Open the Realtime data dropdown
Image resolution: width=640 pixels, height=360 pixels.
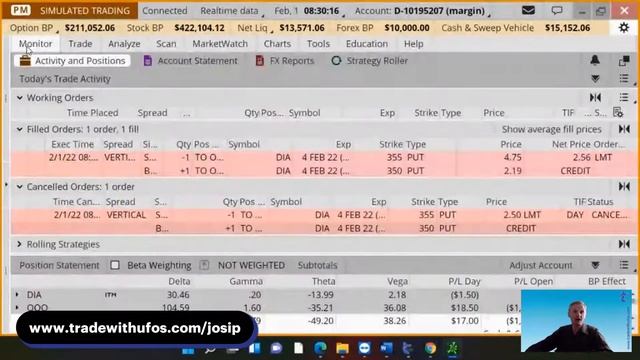(231, 11)
